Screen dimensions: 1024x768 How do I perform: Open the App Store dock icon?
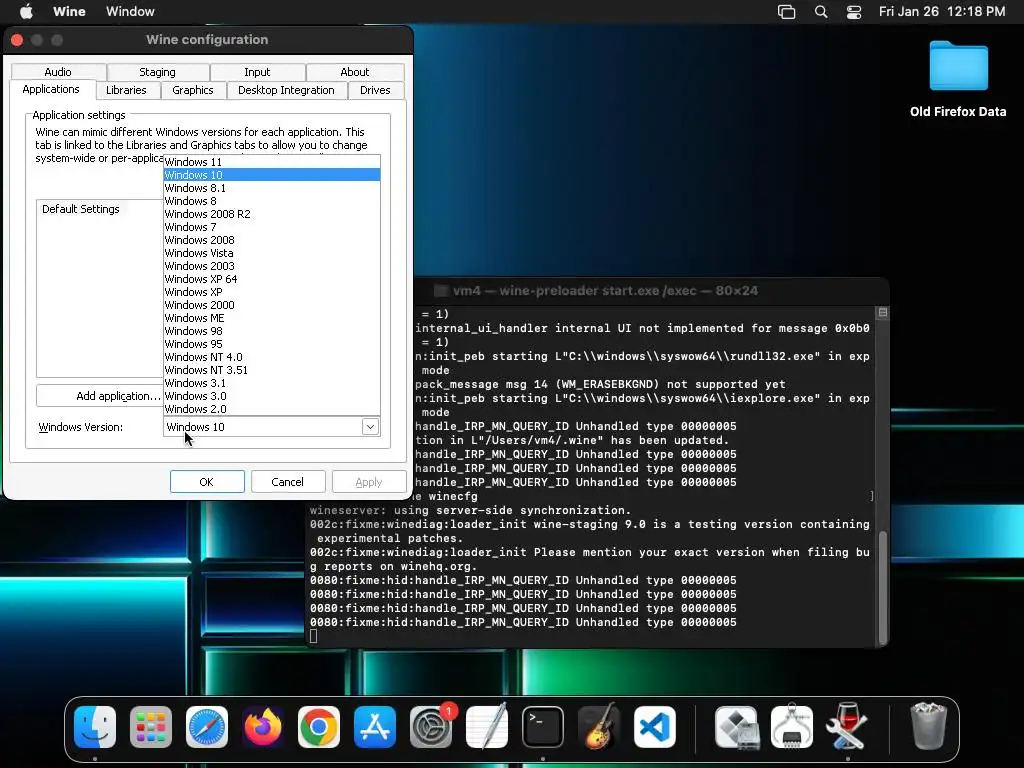(375, 727)
